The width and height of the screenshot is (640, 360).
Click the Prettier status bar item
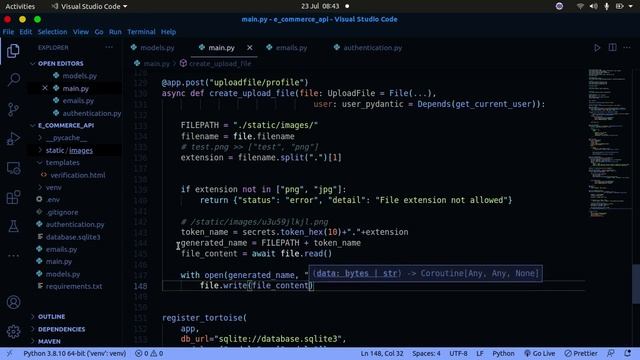[581, 353]
